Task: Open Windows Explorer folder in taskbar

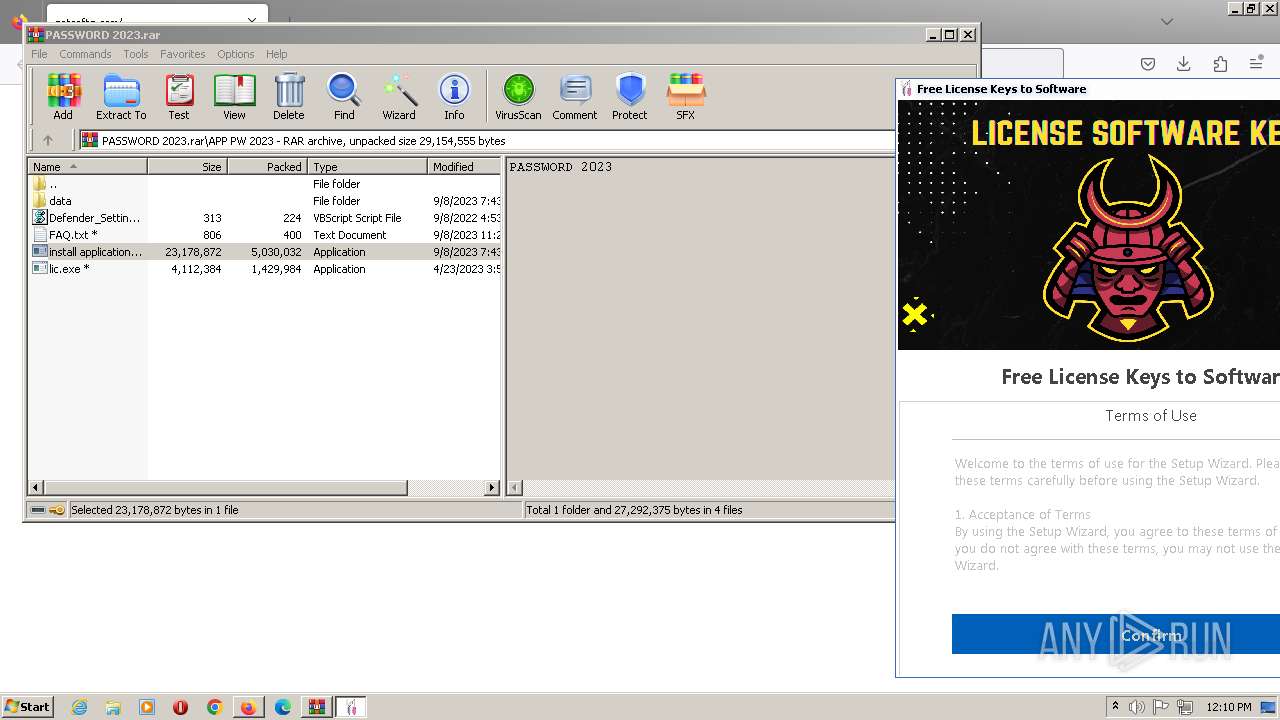Action: click(113, 707)
